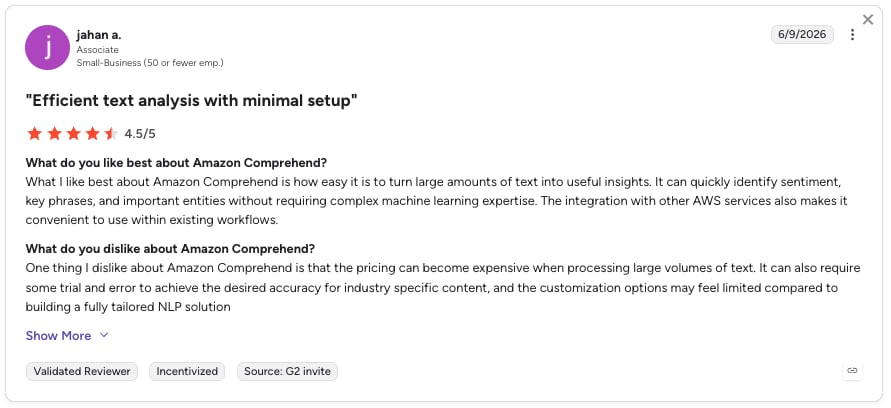This screenshot has height=408, width=891.
Task: Close the review popup with the X
Action: 868,20
